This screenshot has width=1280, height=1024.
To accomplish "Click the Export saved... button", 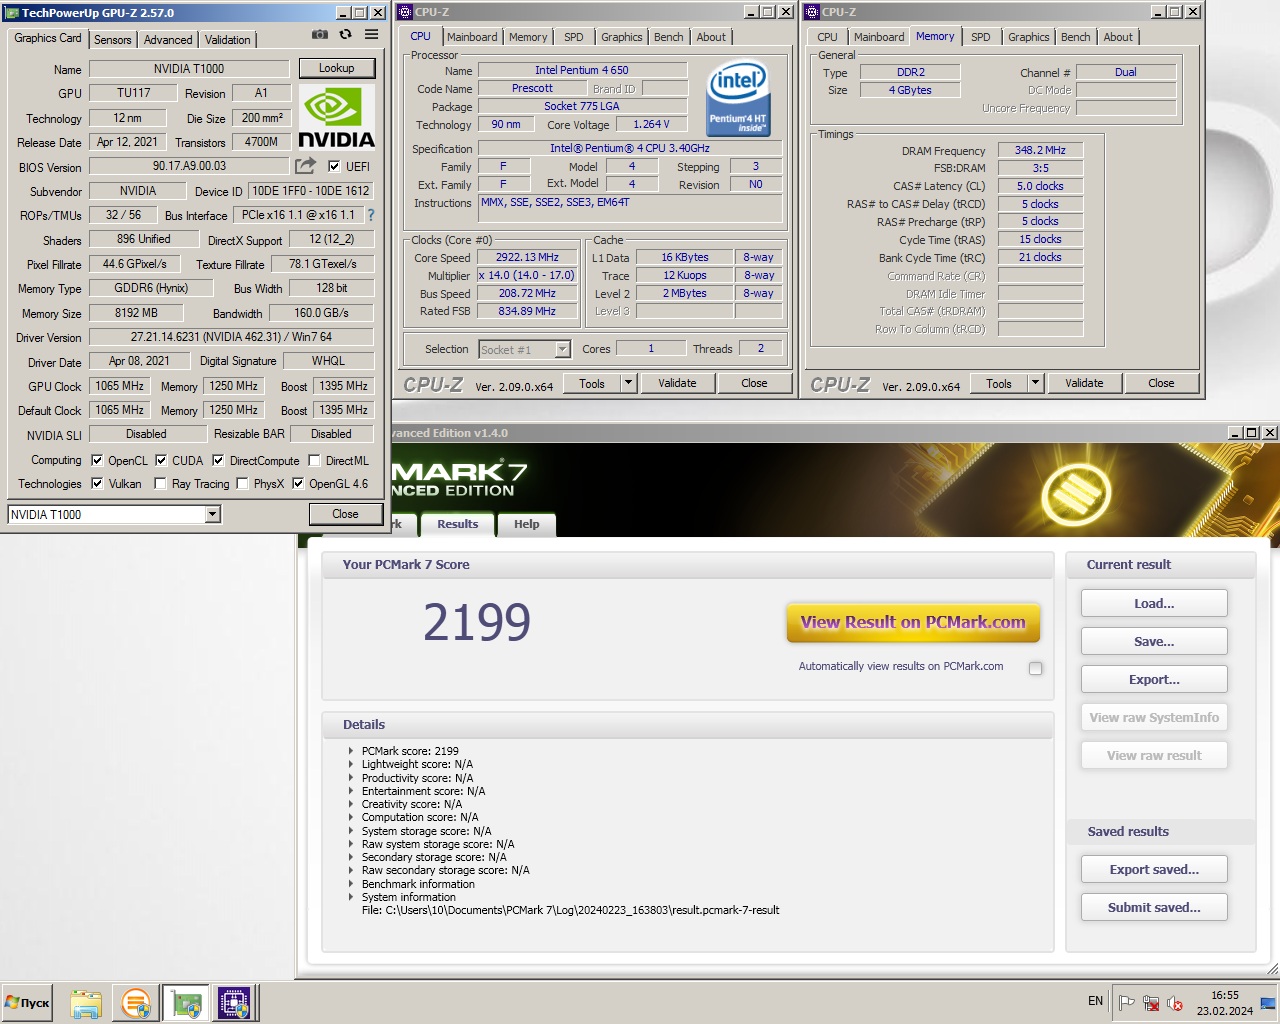I will tap(1154, 869).
